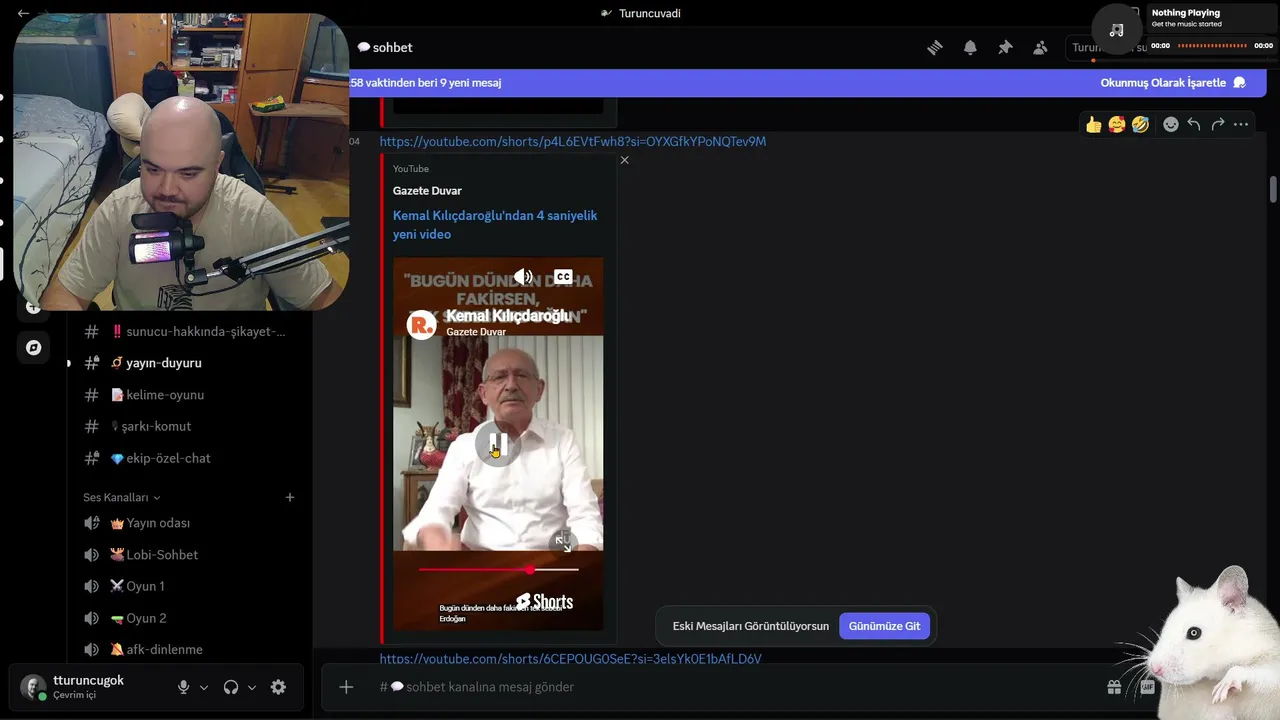Forward the message with arrow icon

click(x=1218, y=124)
